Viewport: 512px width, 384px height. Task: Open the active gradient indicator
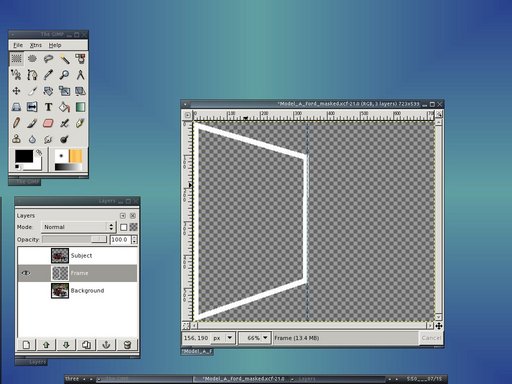68,167
